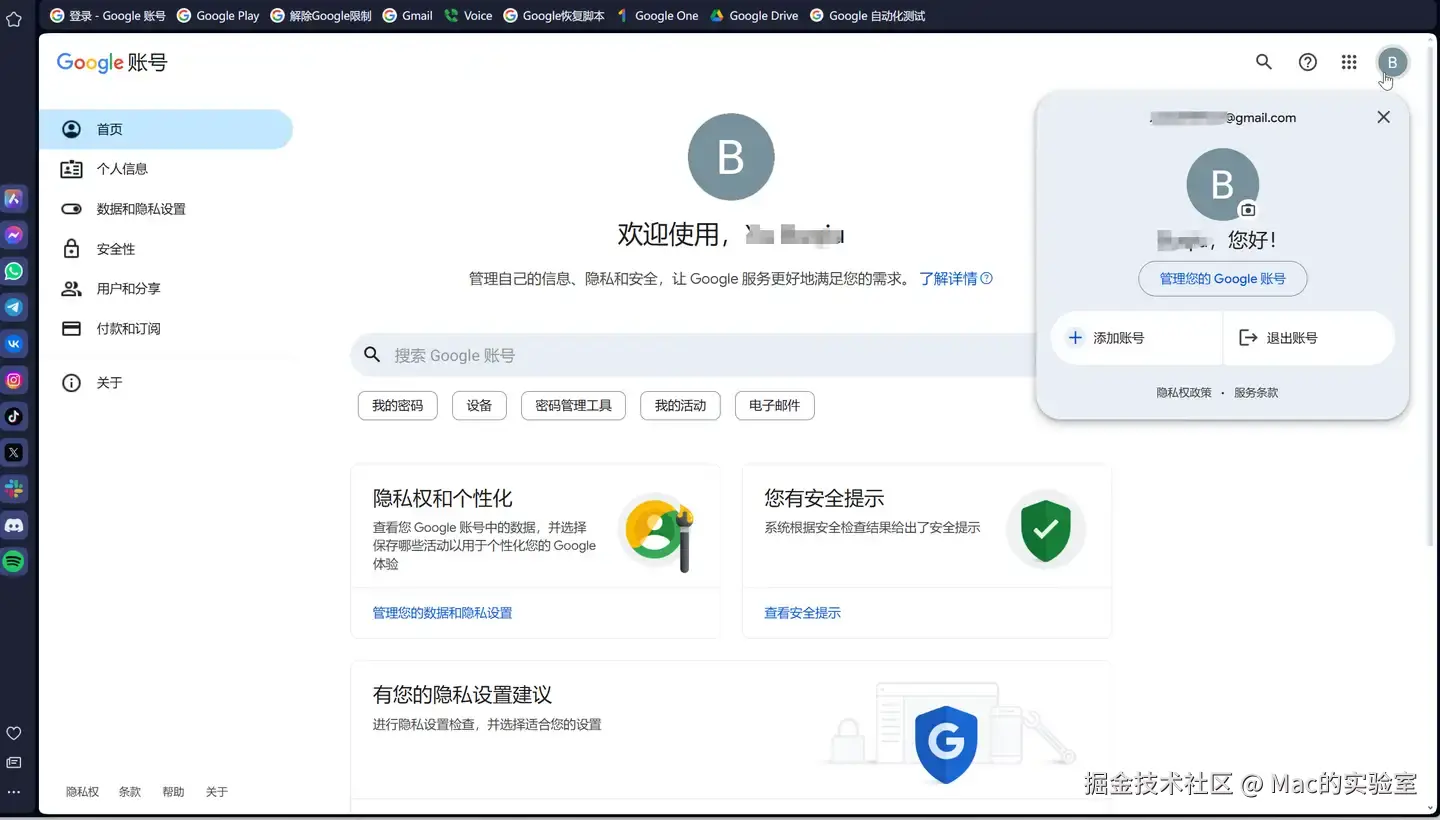Click the 有您的隐私设置建议 card heading

462,695
